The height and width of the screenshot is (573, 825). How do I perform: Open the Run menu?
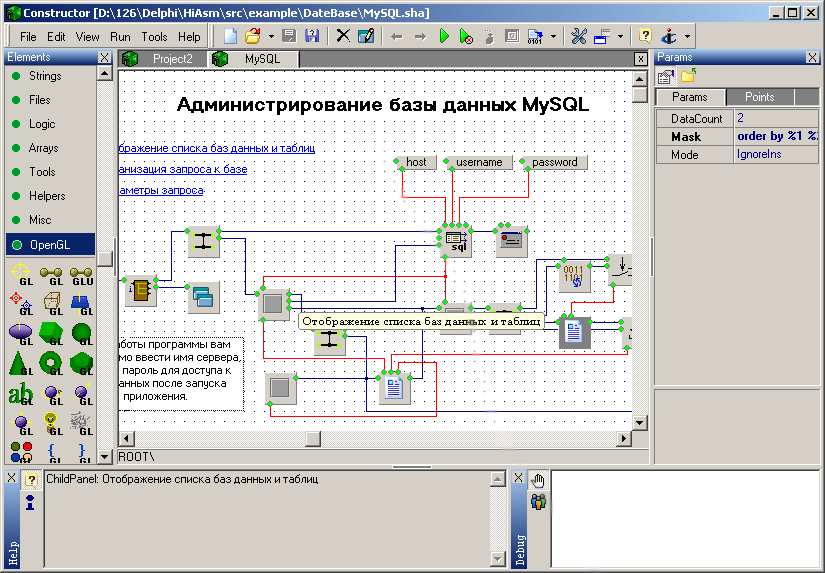coord(120,36)
